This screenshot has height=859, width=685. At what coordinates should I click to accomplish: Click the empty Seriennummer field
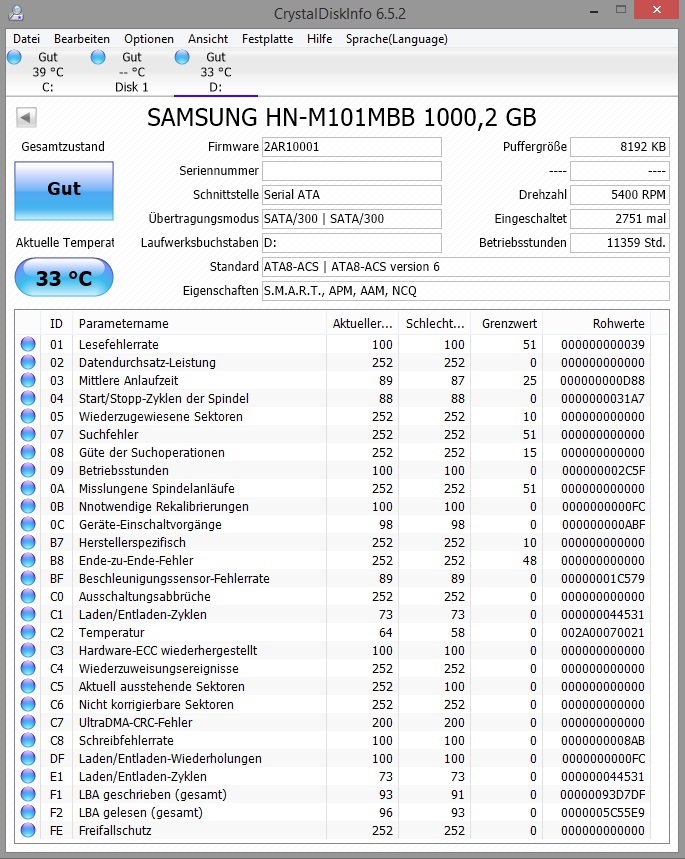352,171
